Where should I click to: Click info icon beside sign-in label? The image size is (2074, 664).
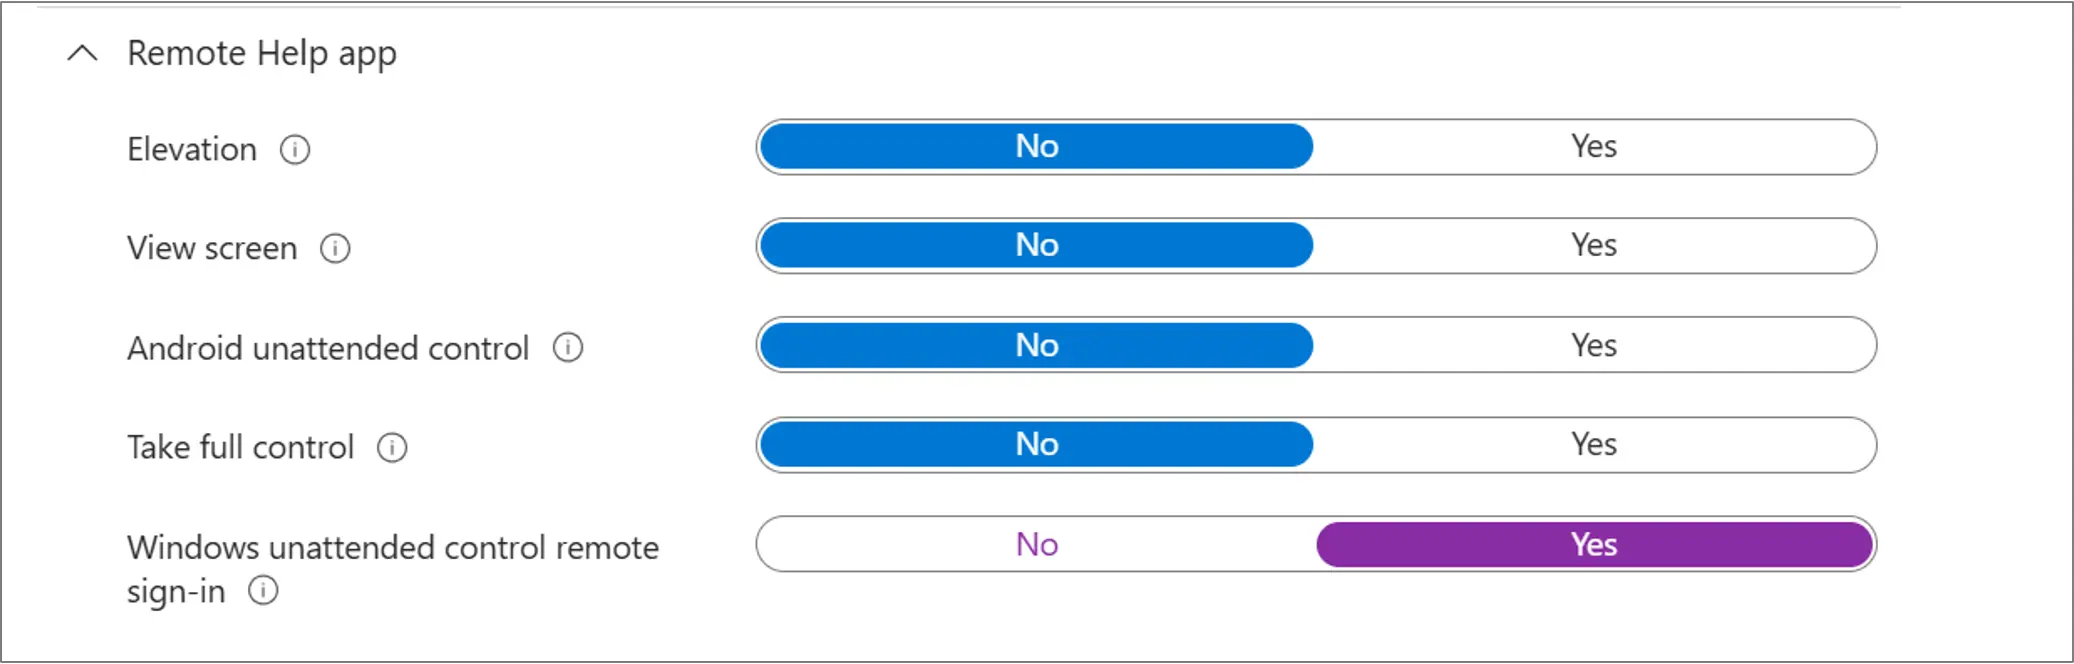tap(263, 590)
